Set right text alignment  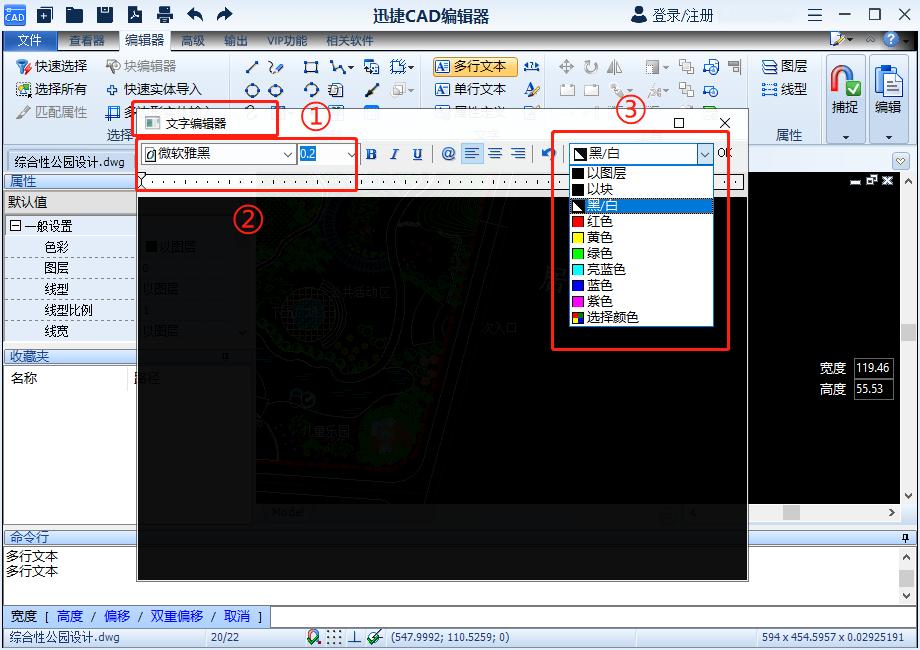(x=518, y=154)
